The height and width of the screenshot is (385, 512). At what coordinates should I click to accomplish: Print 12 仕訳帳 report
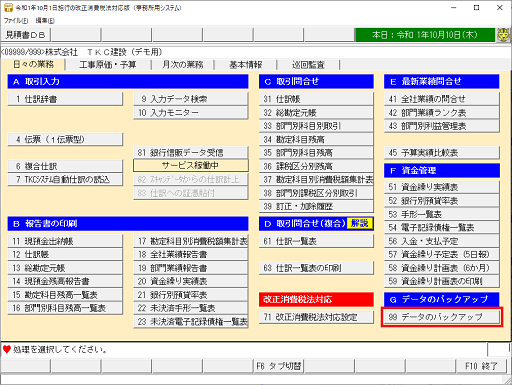click(65, 254)
